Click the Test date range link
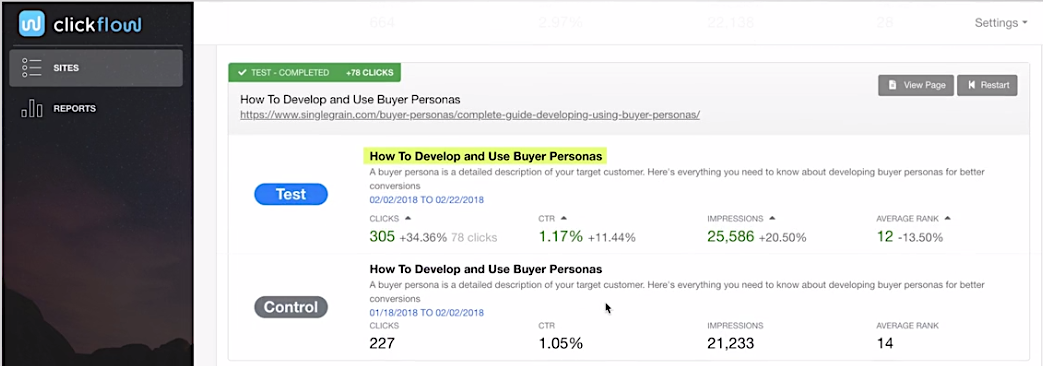 pos(426,200)
